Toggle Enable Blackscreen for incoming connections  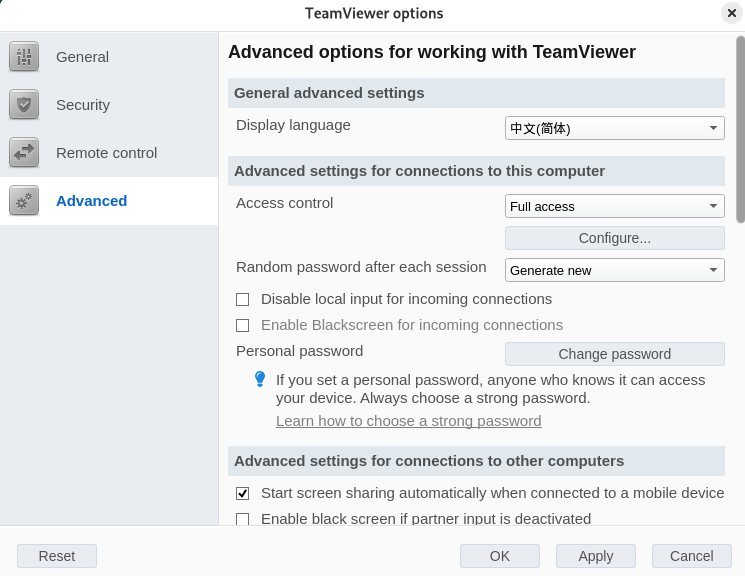click(x=242, y=325)
